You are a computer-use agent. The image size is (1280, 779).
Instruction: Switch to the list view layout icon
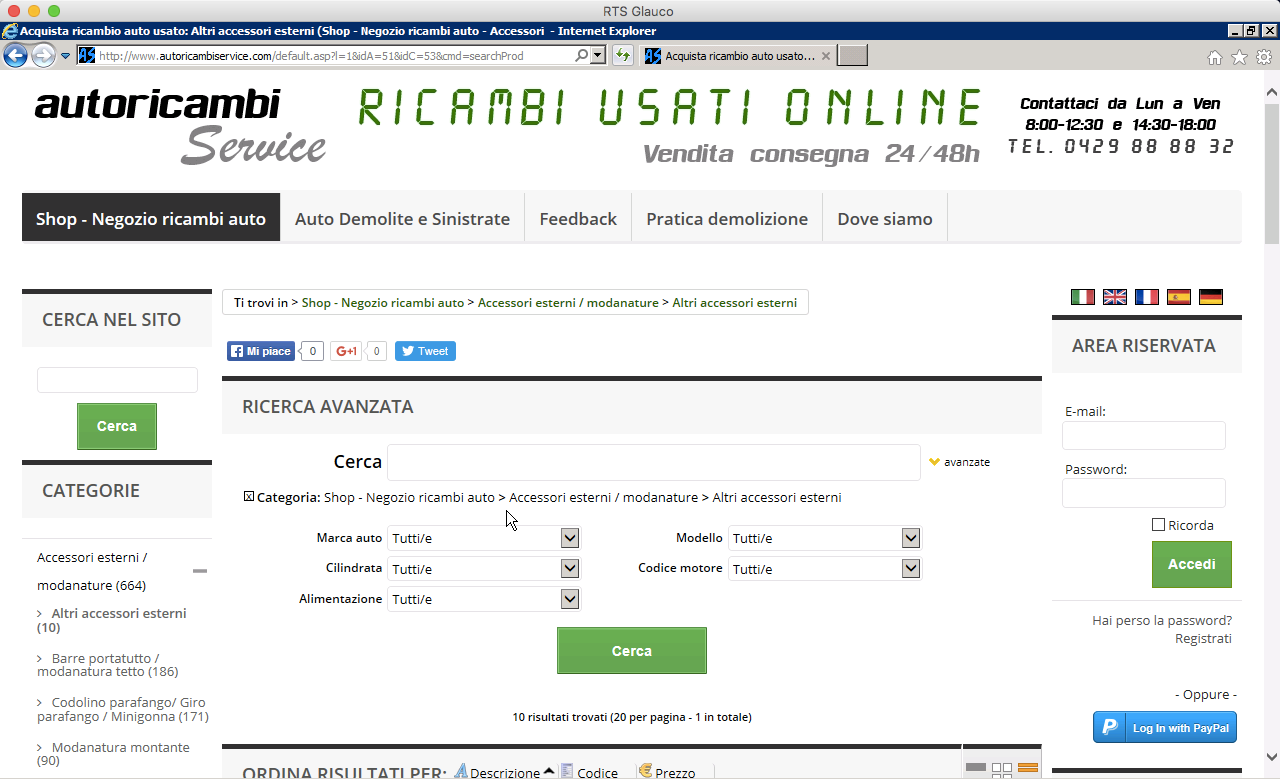point(976,769)
